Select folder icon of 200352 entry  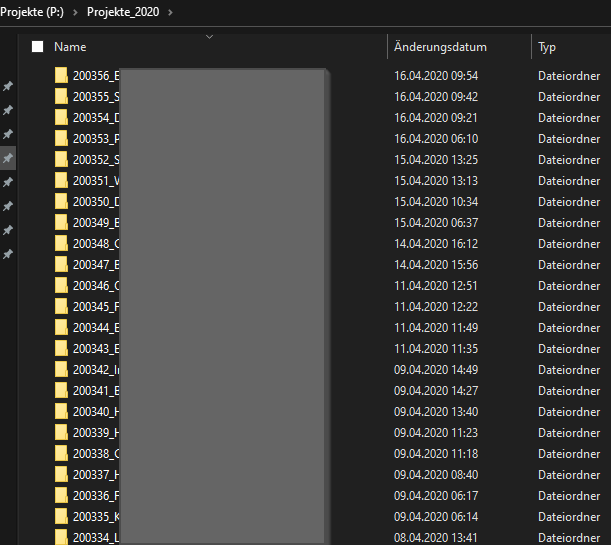pyautogui.click(x=61, y=159)
